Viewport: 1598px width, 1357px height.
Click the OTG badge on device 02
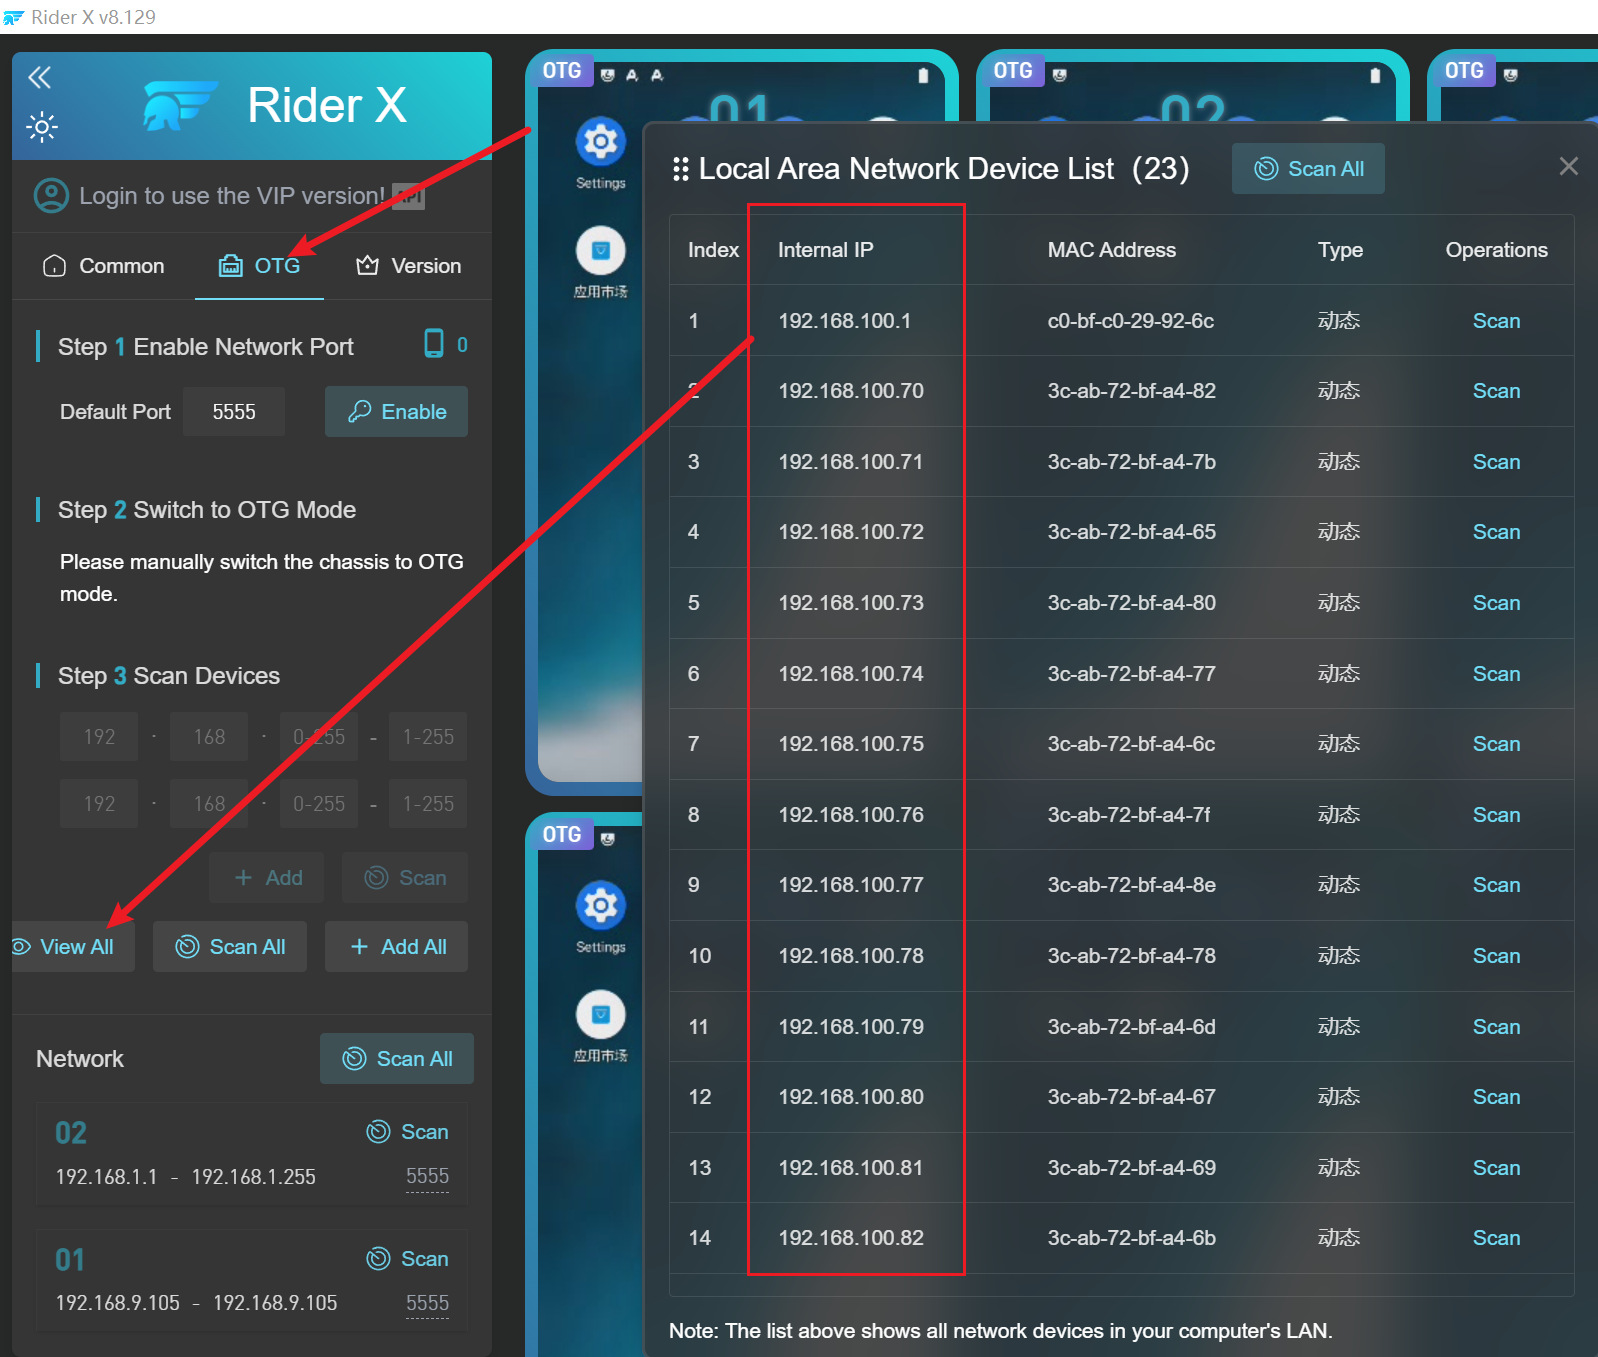point(1012,71)
